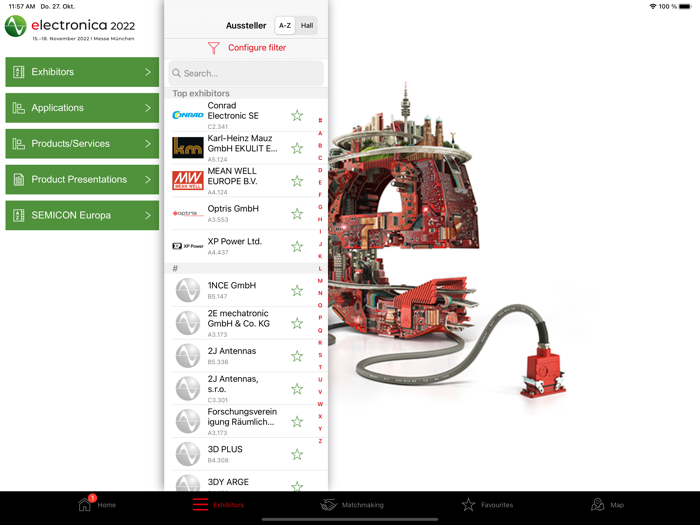Open the Optris logo
Image resolution: width=700 pixels, height=525 pixels.
point(188,213)
